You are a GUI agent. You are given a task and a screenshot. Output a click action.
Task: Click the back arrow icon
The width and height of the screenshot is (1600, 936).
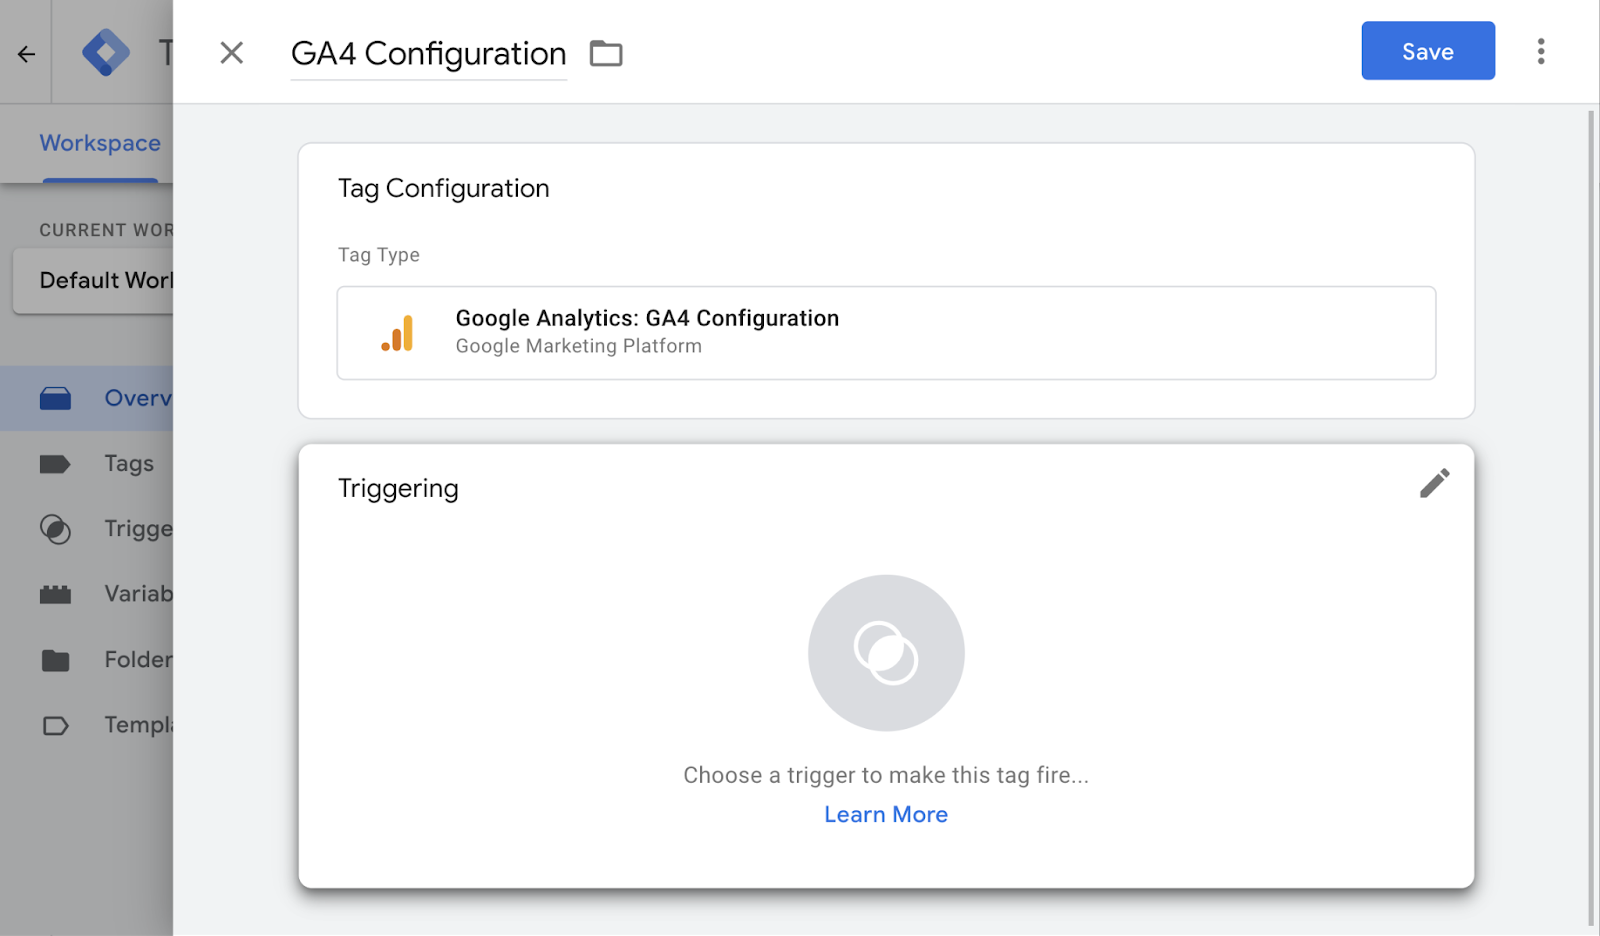pos(26,54)
